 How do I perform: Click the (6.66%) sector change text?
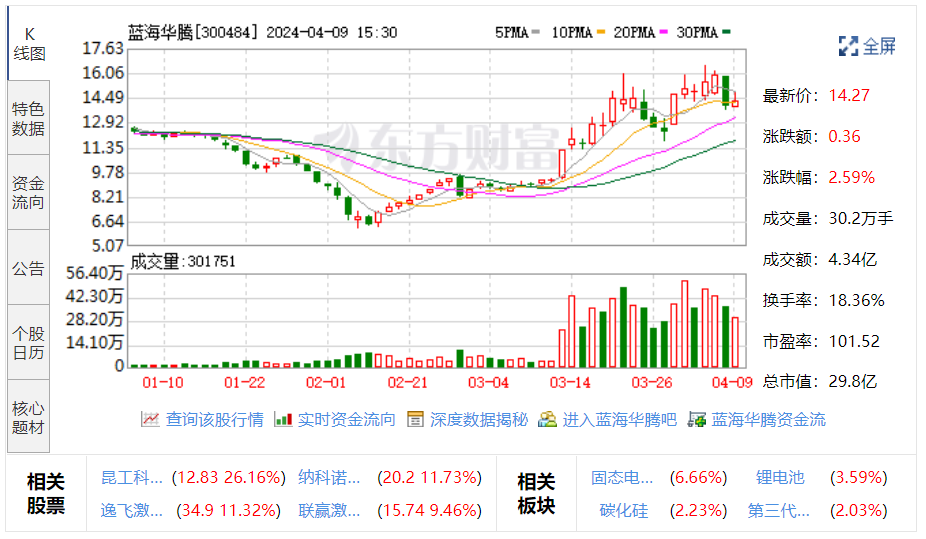699,477
